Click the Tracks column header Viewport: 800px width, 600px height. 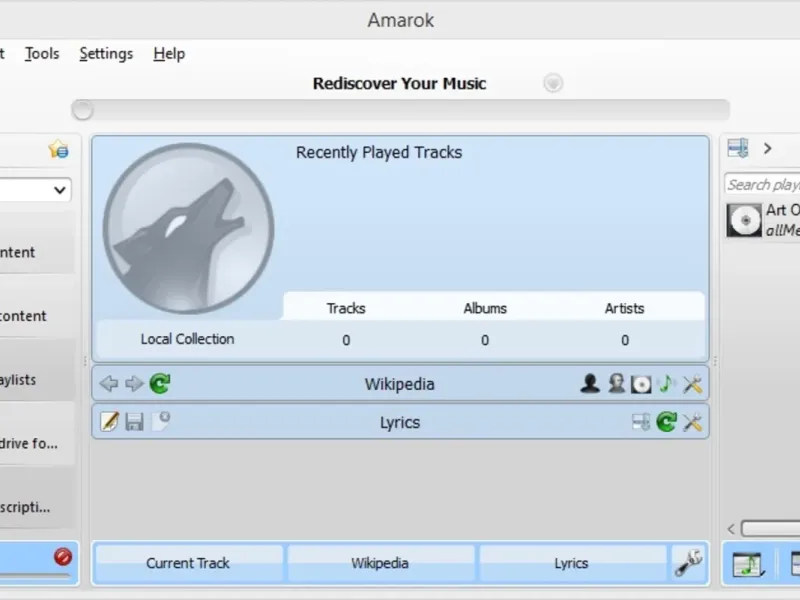click(x=346, y=308)
